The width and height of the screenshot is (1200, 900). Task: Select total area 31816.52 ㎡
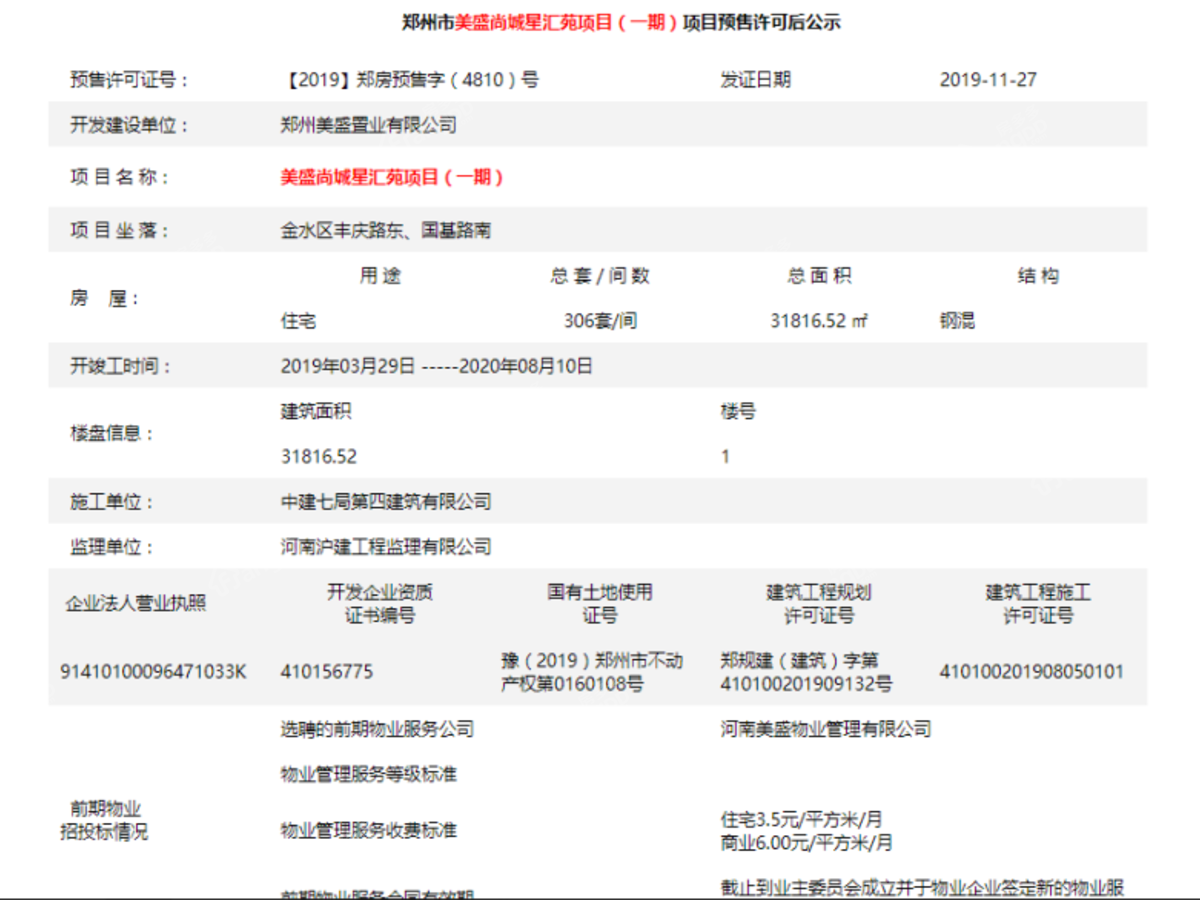(x=820, y=321)
